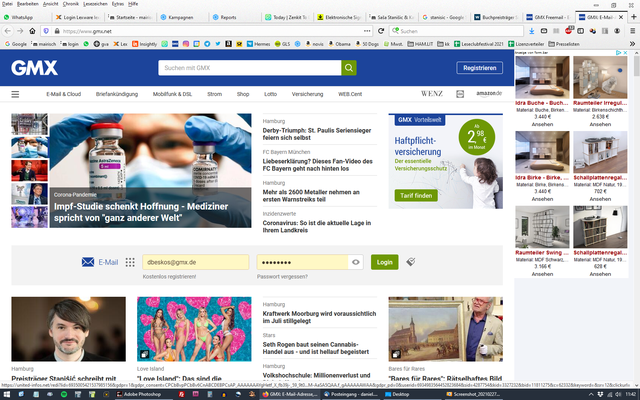Open the Datei menu
The width and height of the screenshot is (640, 400).
[7, 4]
